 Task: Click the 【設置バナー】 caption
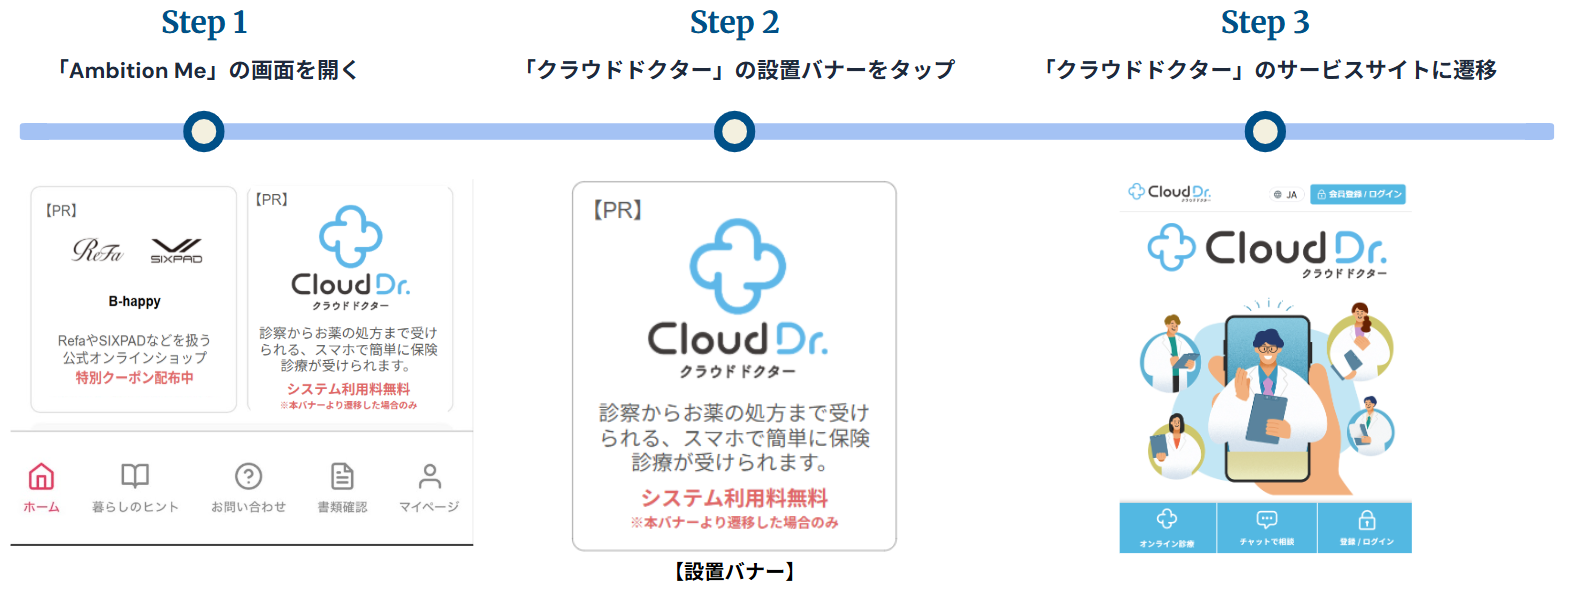click(x=734, y=572)
